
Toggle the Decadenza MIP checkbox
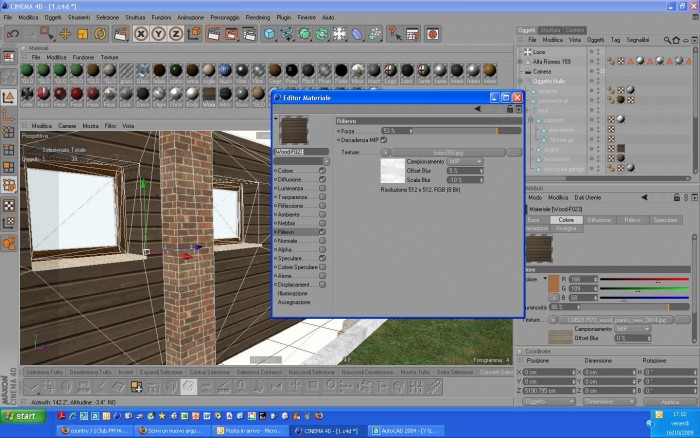click(x=383, y=140)
